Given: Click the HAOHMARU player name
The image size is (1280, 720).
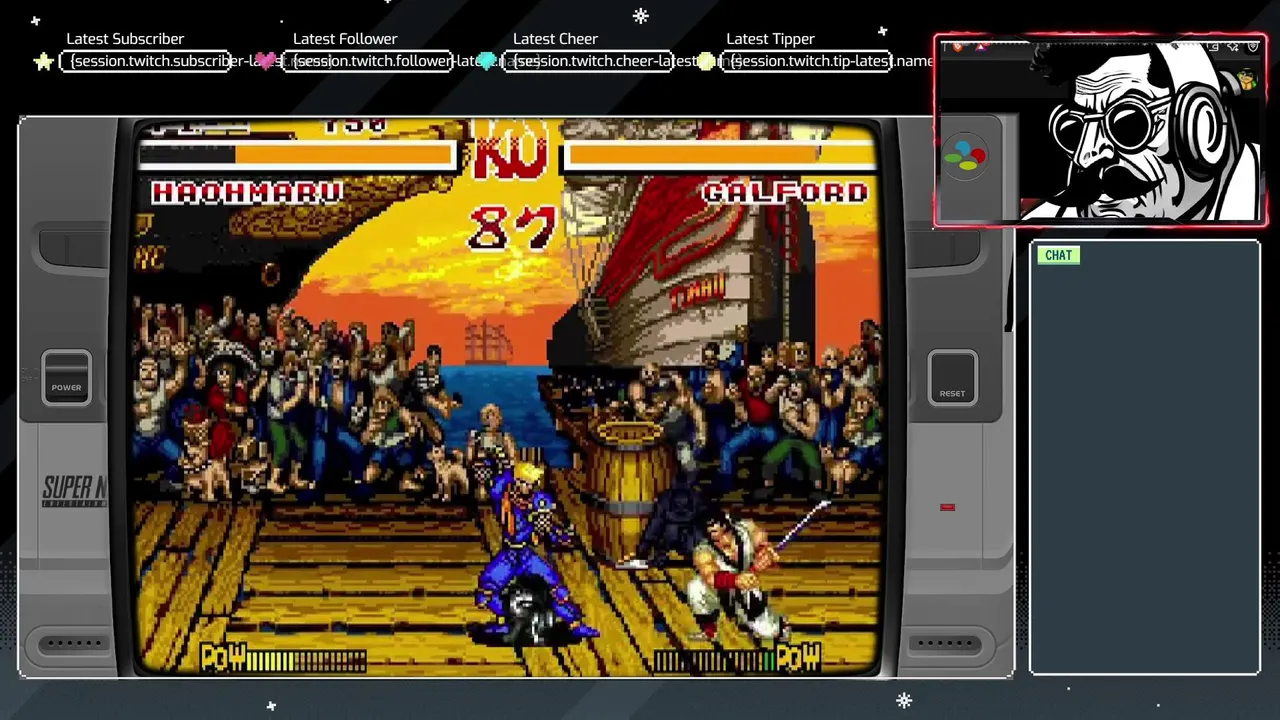Looking at the screenshot, I should coord(247,193).
